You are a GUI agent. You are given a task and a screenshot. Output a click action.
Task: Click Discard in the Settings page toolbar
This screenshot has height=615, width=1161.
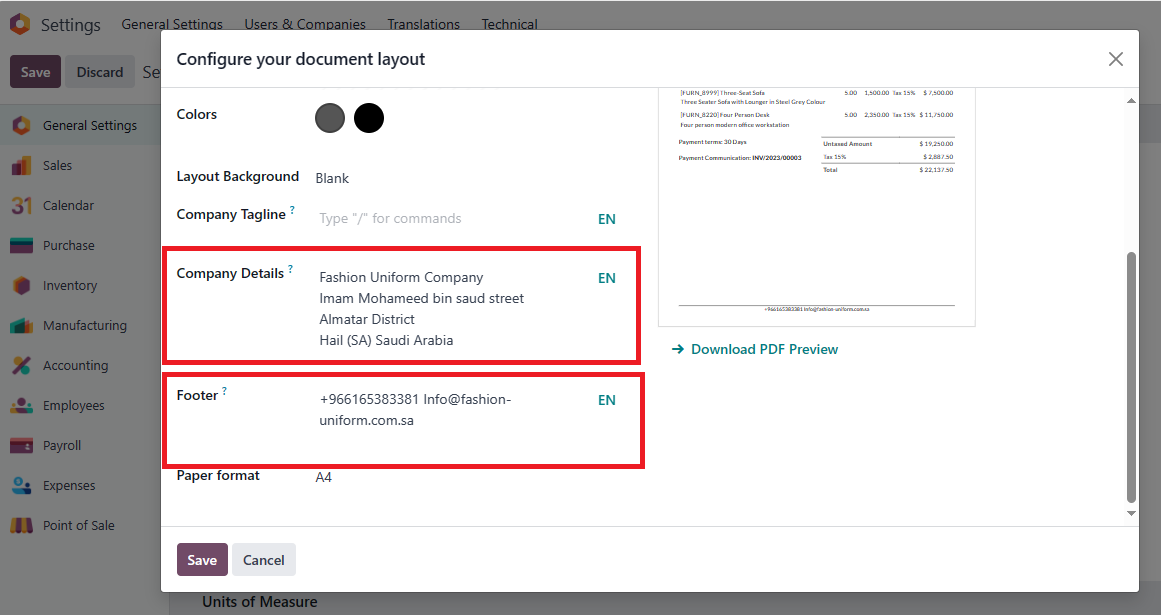tap(100, 72)
